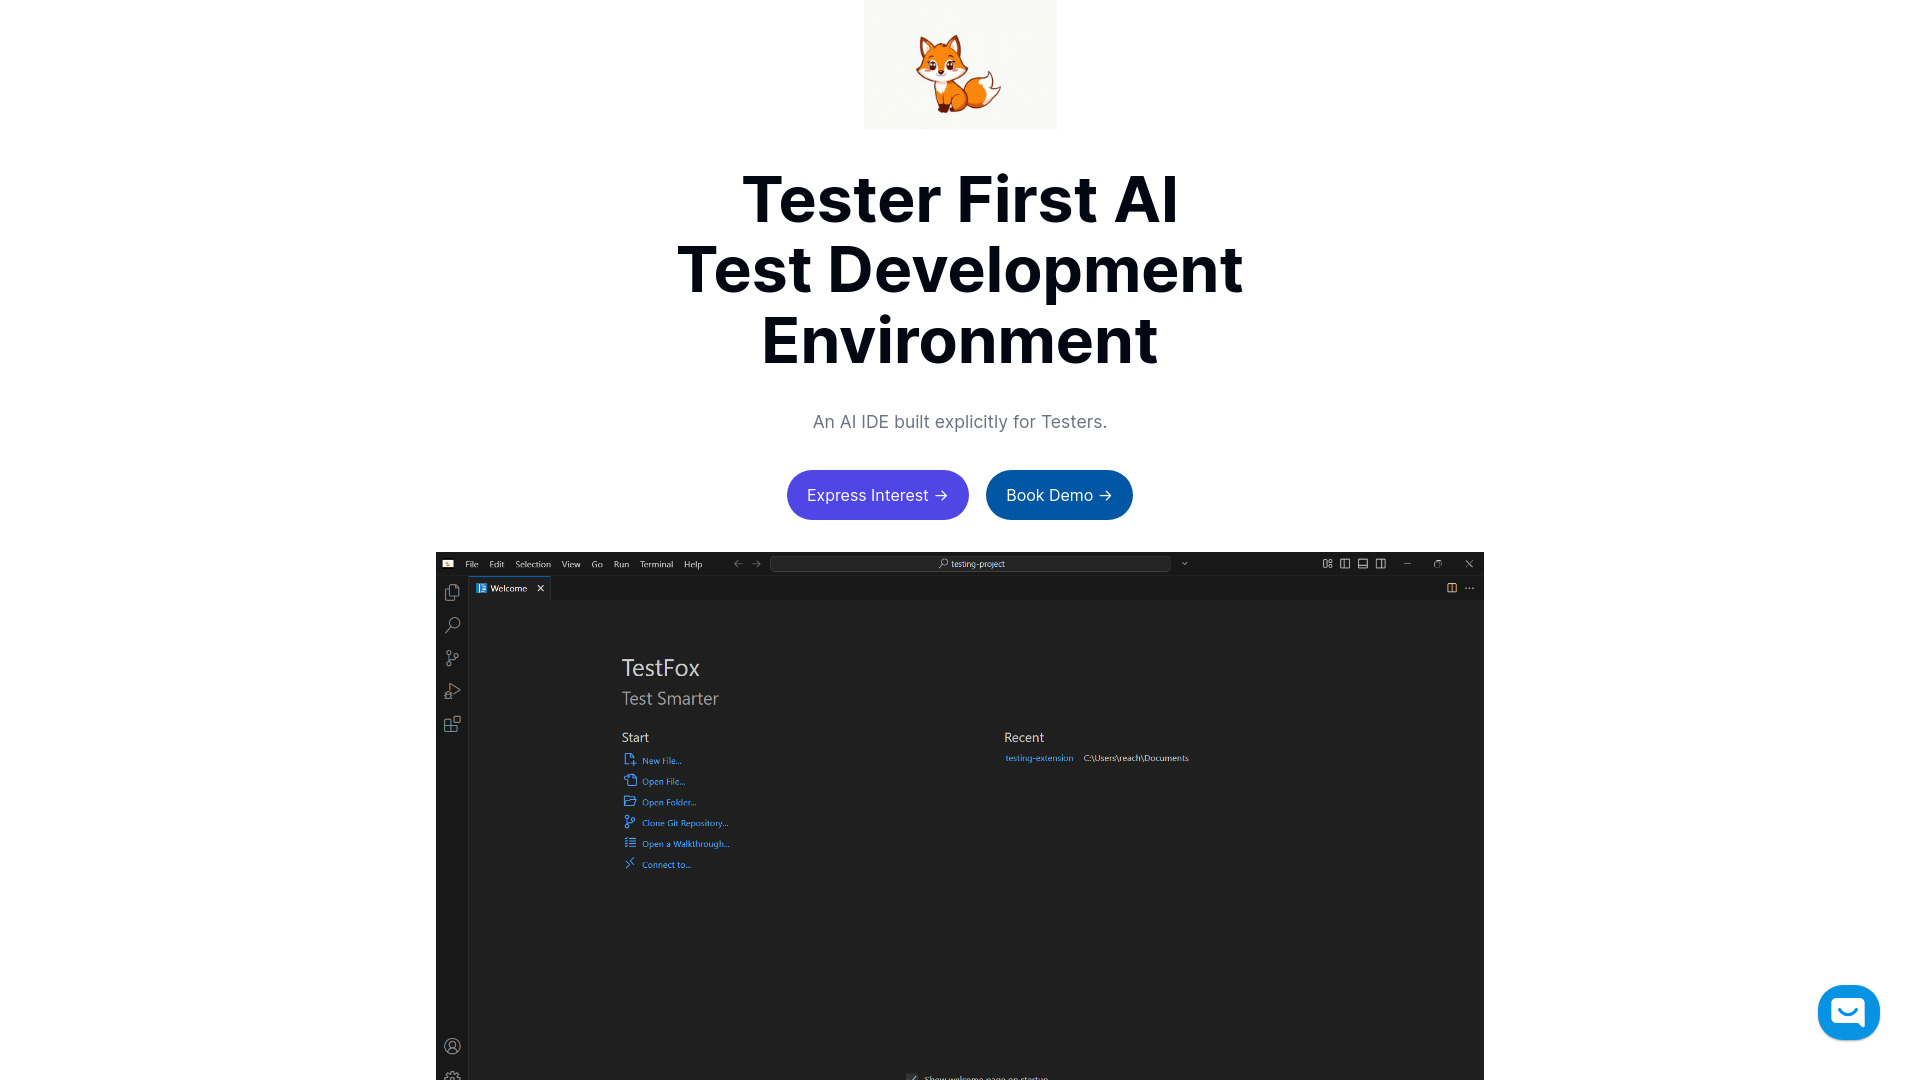Expand the branch navigation dropdown arrow
The width and height of the screenshot is (1920, 1080).
(1184, 563)
